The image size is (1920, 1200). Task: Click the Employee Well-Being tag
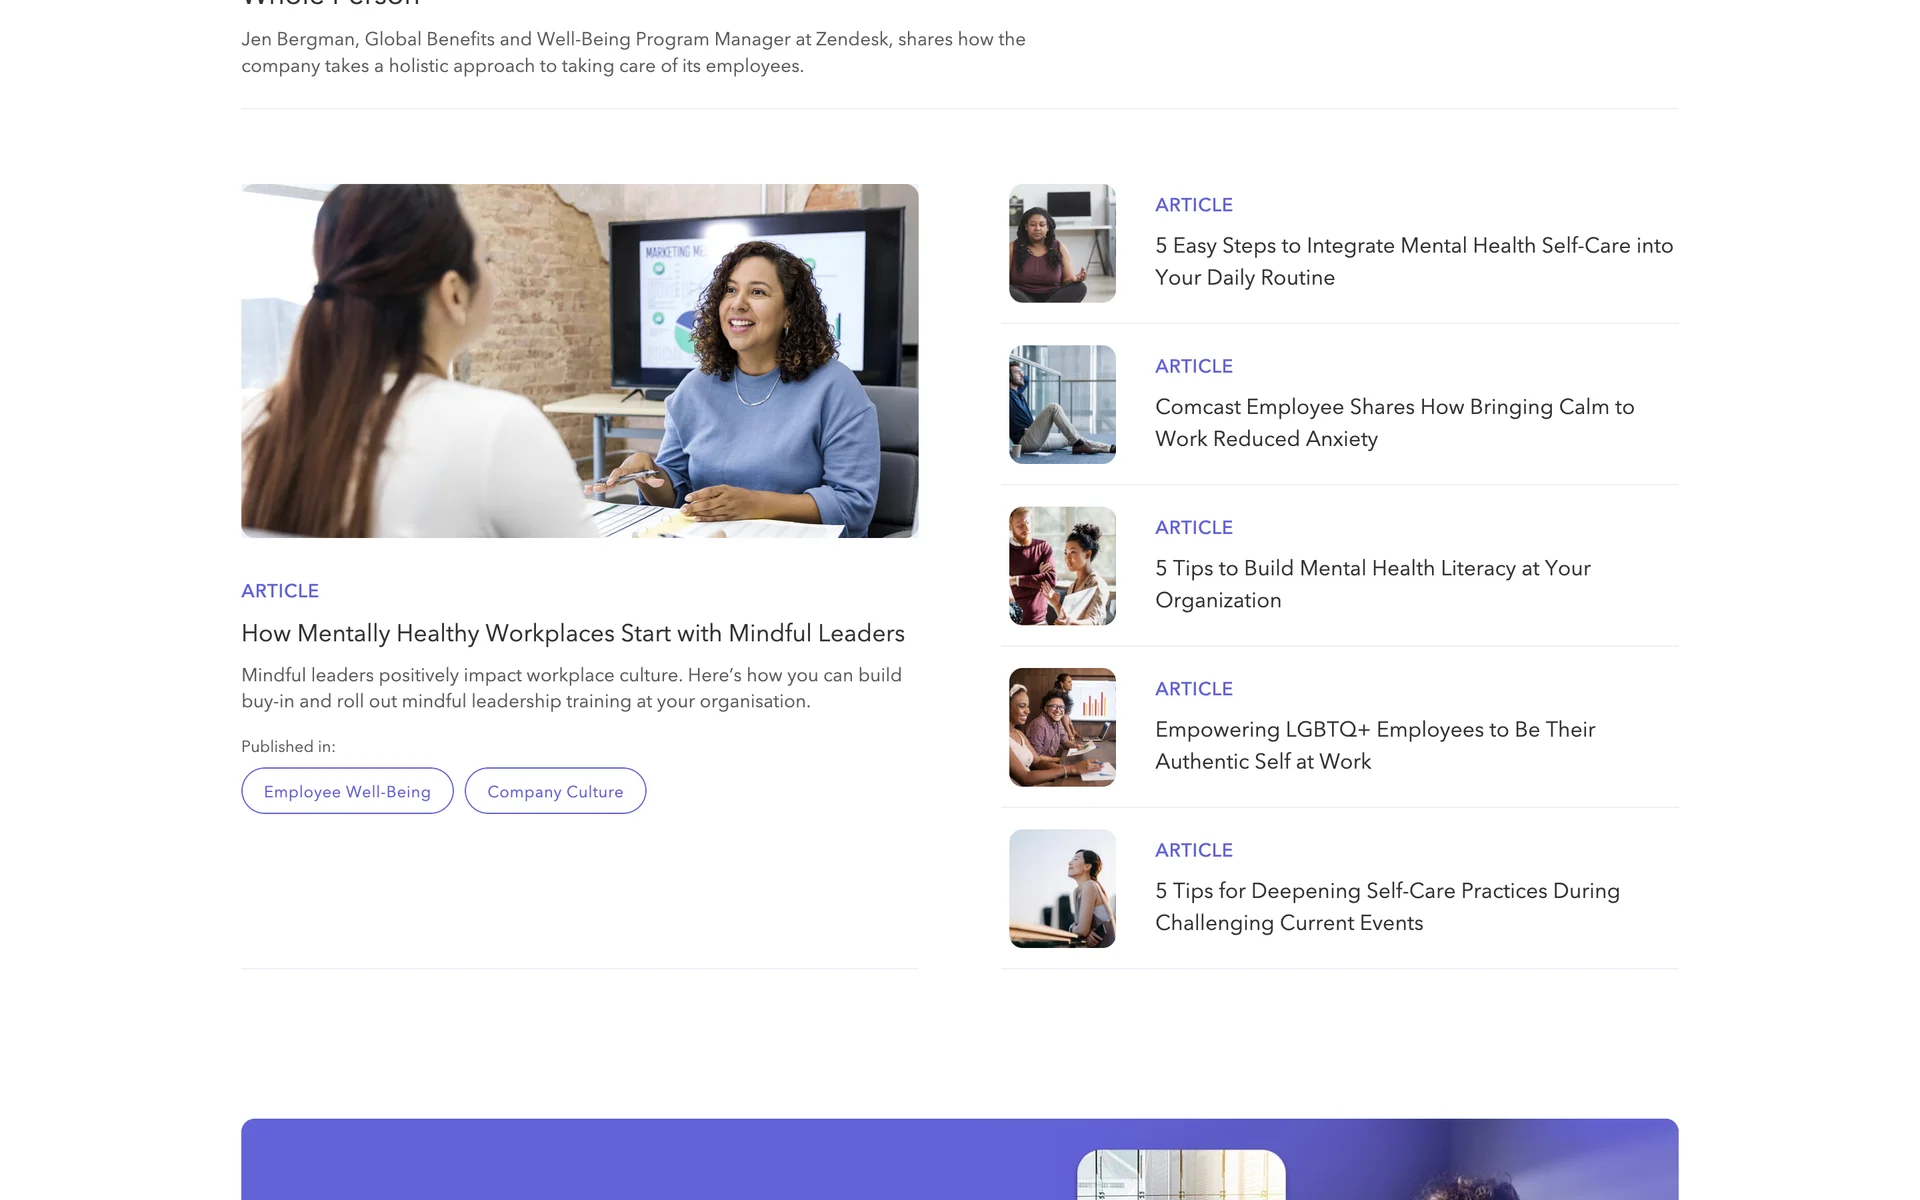pos(347,791)
